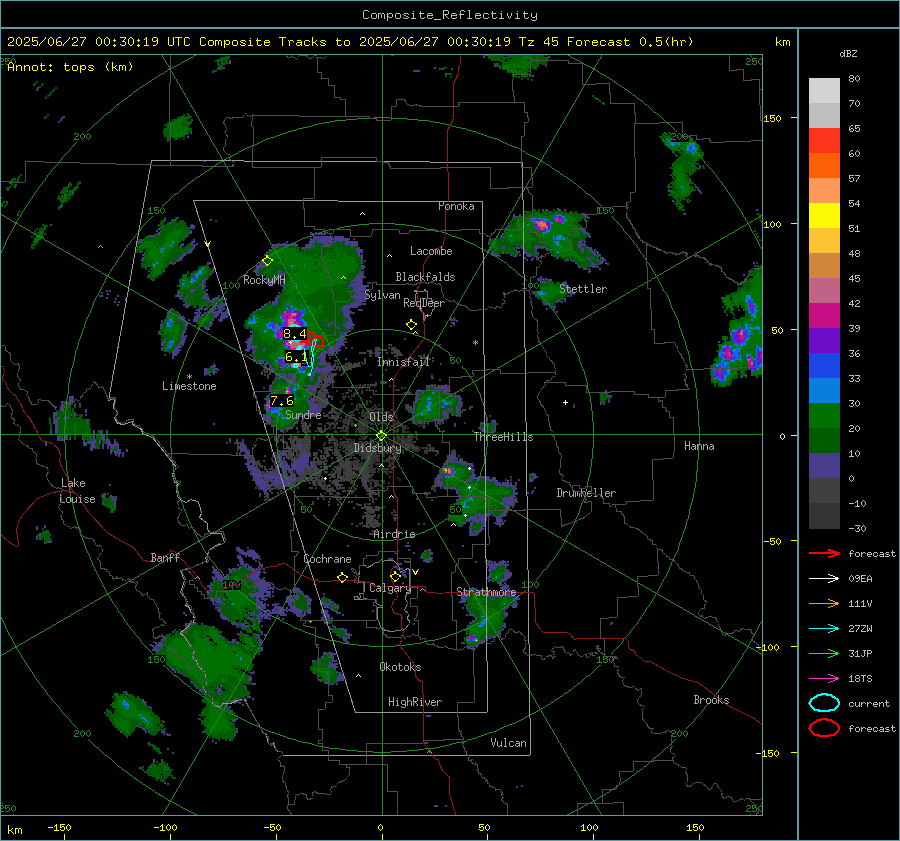900x841 pixels.
Task: Click yellow diamond marker near RockyMH
Action: click(x=267, y=261)
